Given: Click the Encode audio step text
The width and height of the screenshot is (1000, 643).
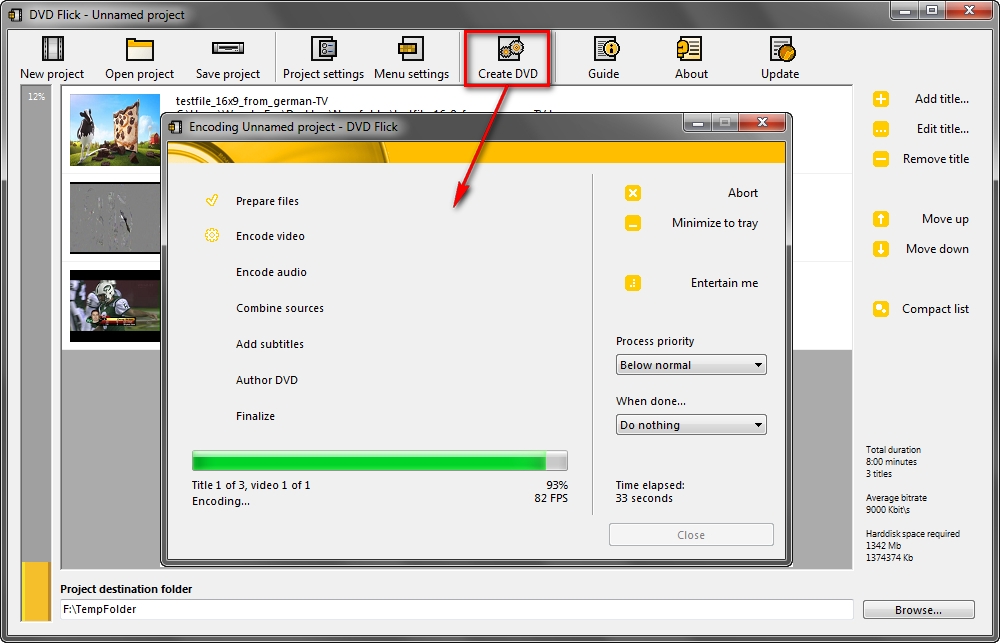Looking at the screenshot, I should click(x=271, y=272).
